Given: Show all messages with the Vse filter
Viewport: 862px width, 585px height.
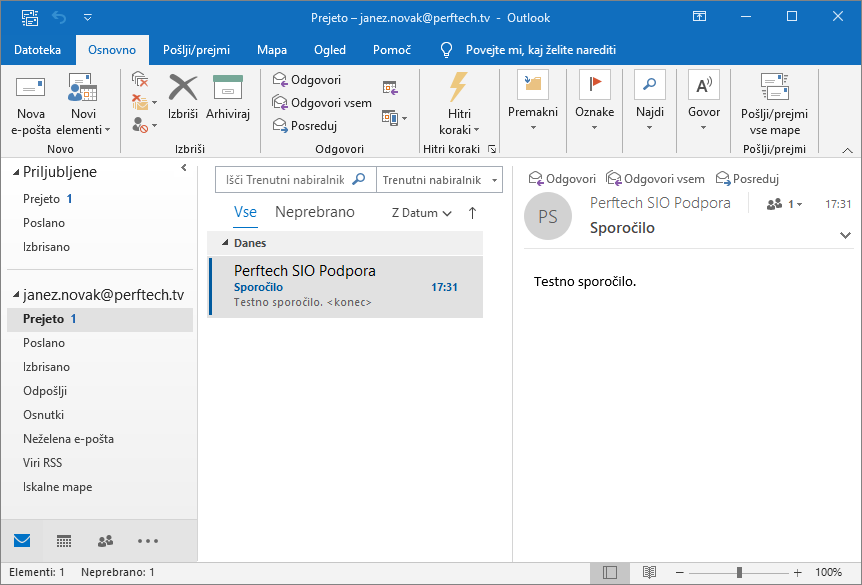Looking at the screenshot, I should coord(245,212).
